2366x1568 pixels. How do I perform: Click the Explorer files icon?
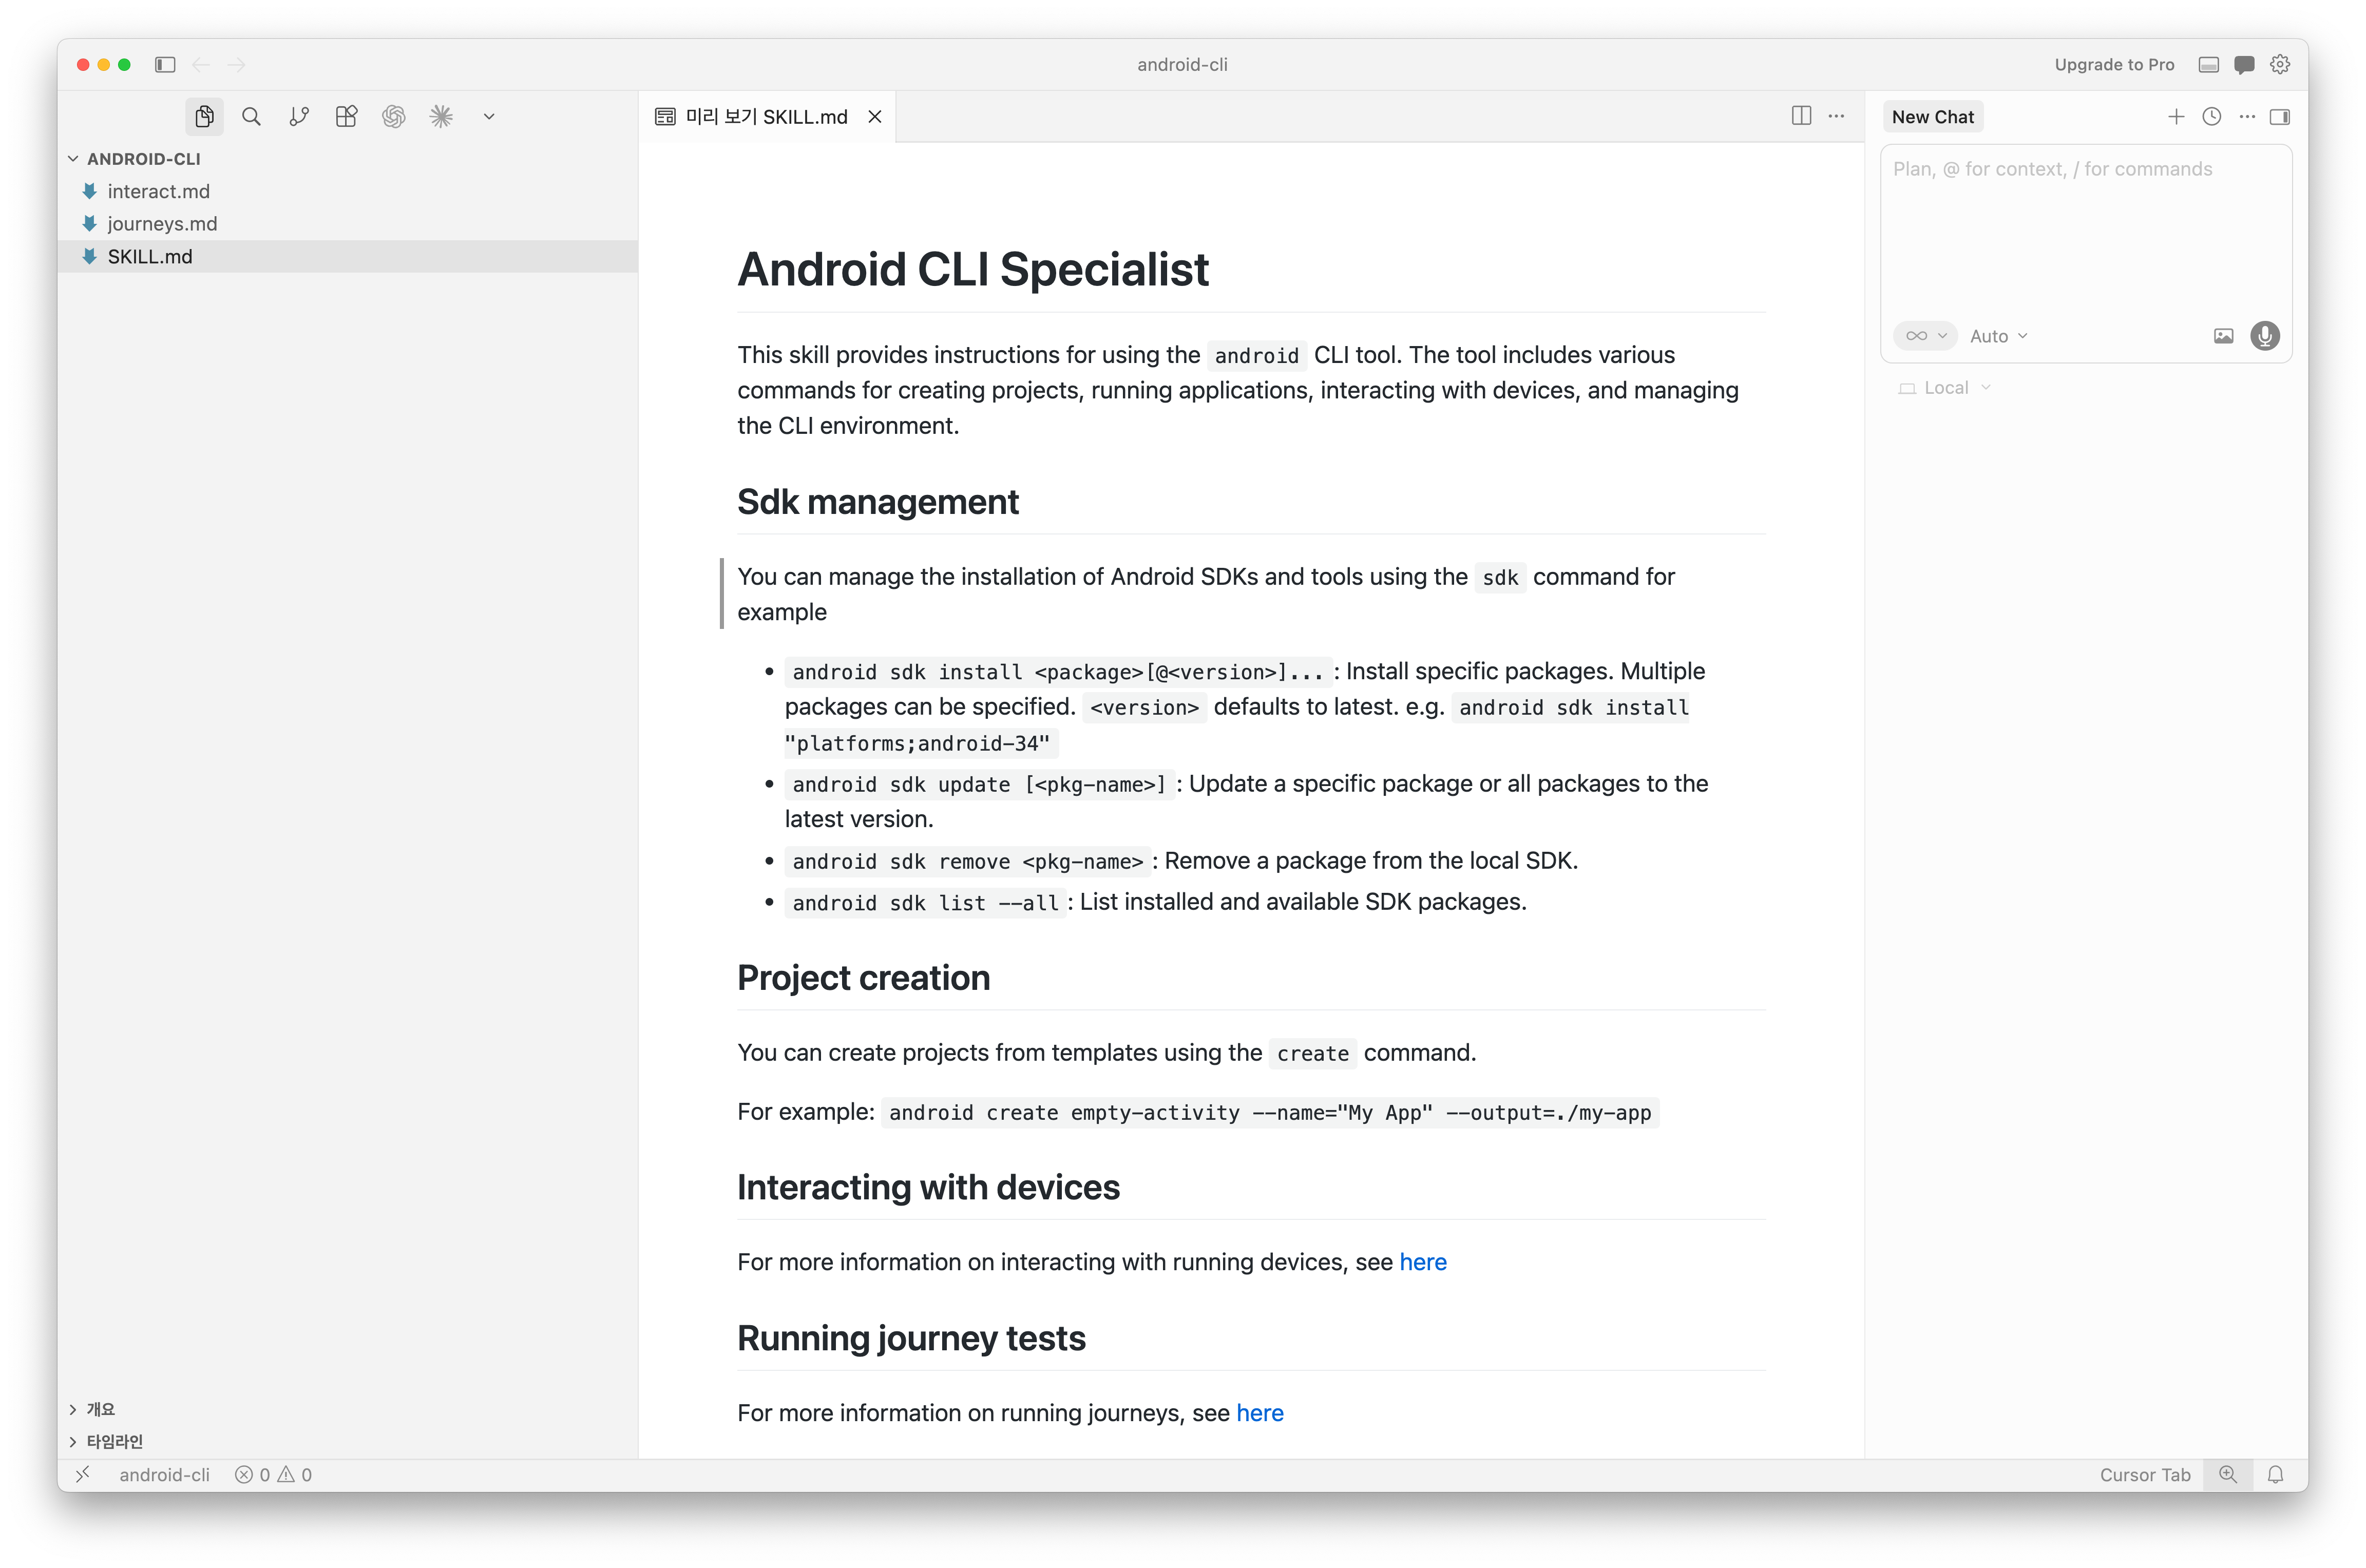pos(204,117)
